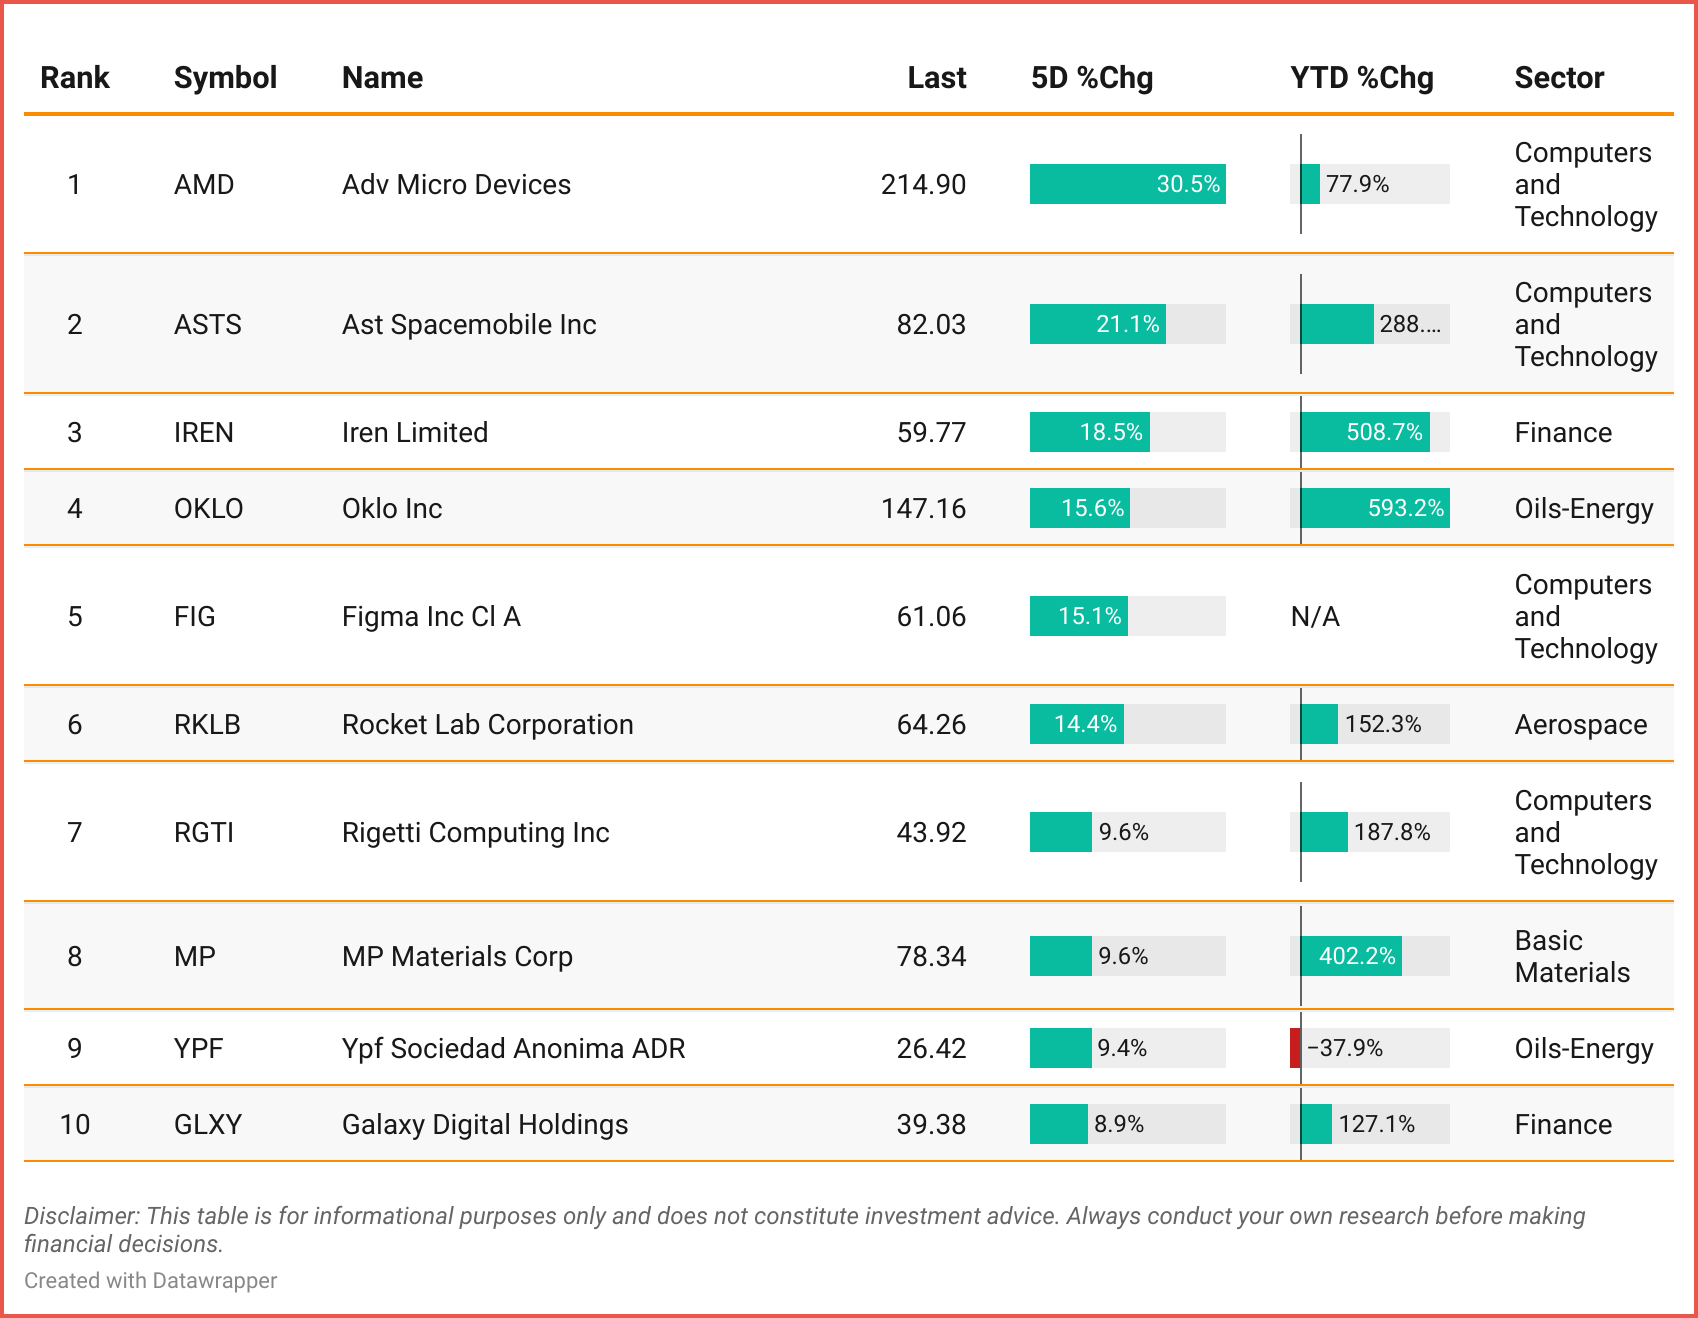The height and width of the screenshot is (1318, 1698).
Task: Click the Sector column header
Action: [1558, 78]
